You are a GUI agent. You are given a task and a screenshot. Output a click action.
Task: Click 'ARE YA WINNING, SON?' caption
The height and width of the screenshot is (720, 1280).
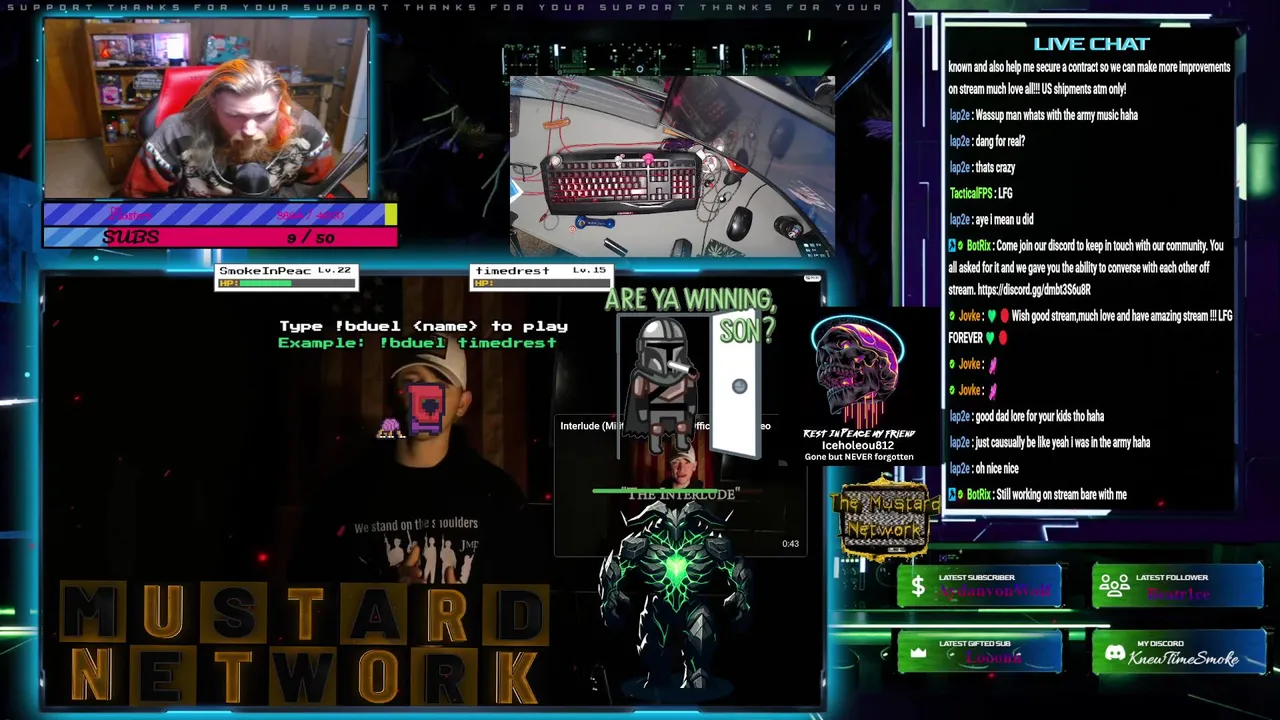click(690, 314)
